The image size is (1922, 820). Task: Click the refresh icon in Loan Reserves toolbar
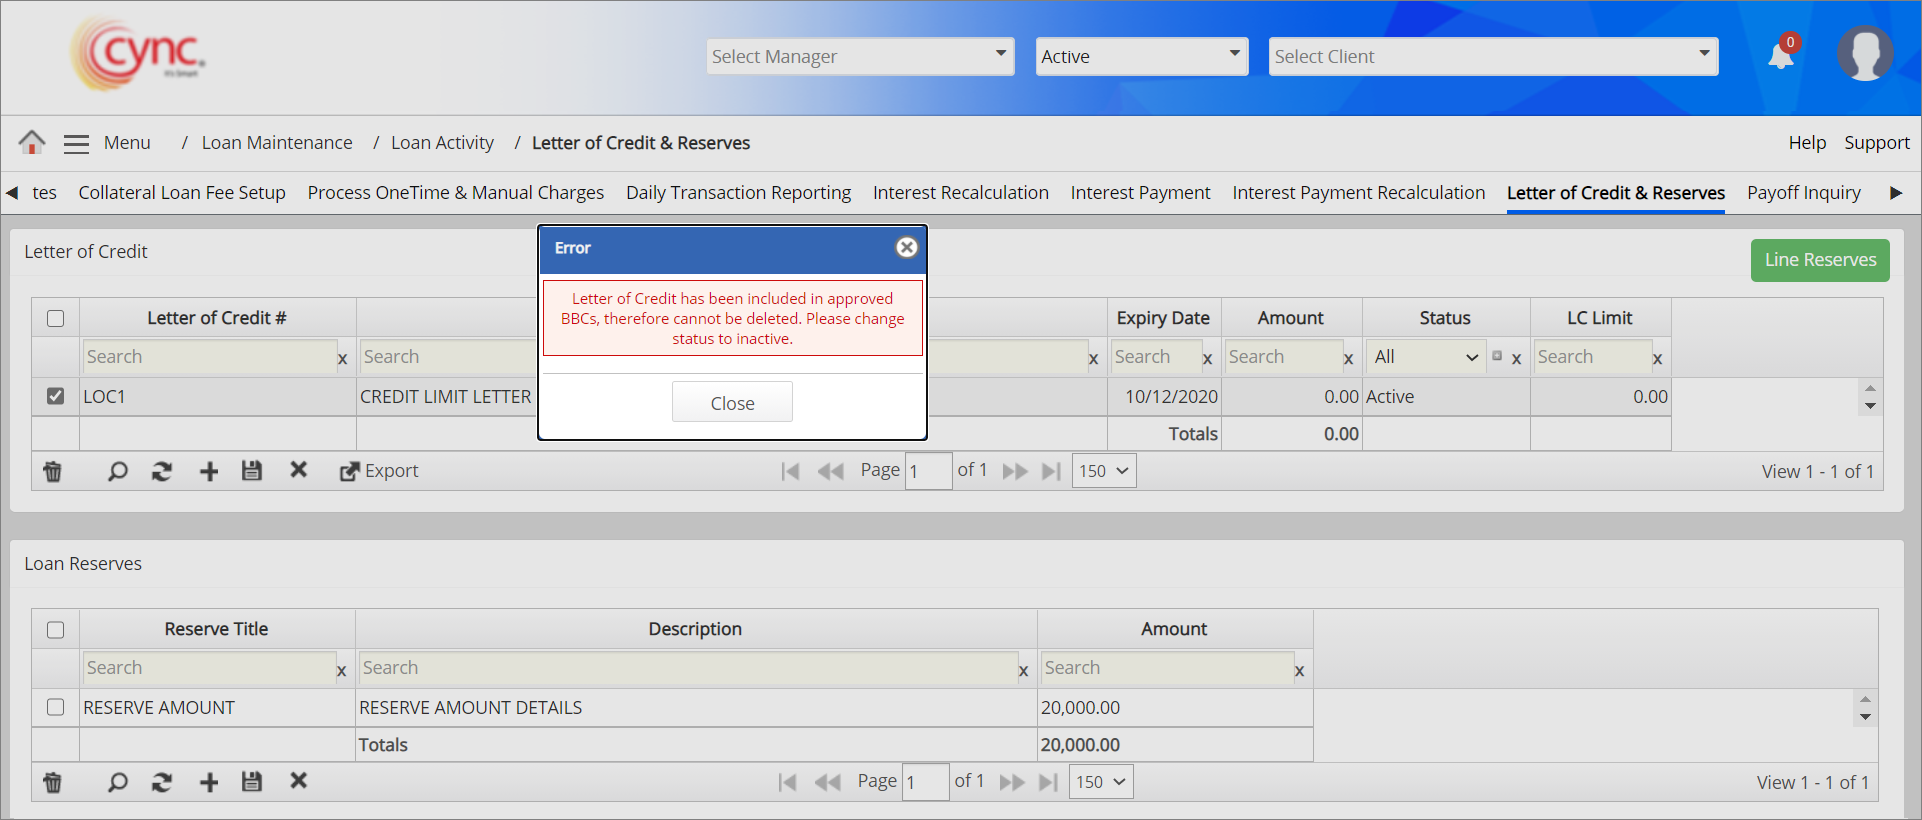tap(161, 782)
